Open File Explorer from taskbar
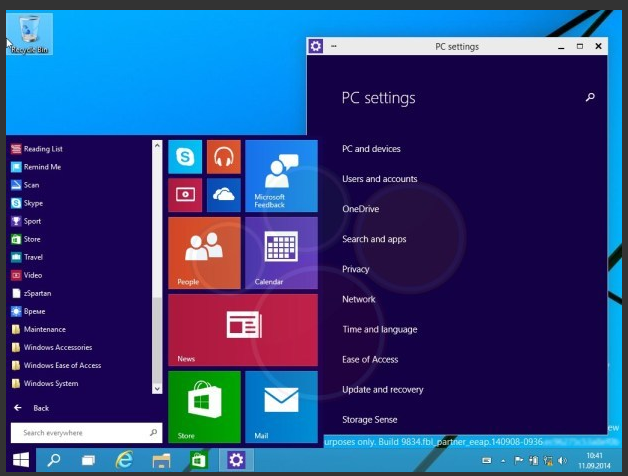This screenshot has height=476, width=628. pyautogui.click(x=161, y=460)
